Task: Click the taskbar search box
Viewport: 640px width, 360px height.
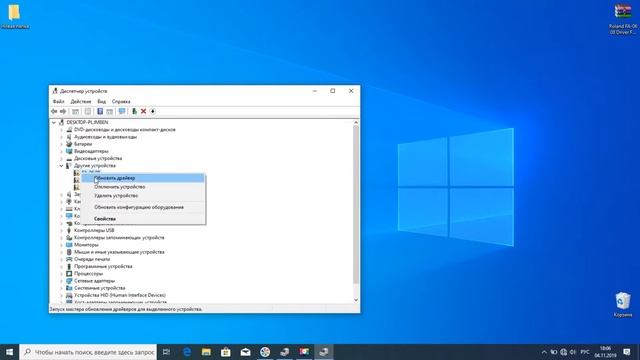Action: point(88,352)
